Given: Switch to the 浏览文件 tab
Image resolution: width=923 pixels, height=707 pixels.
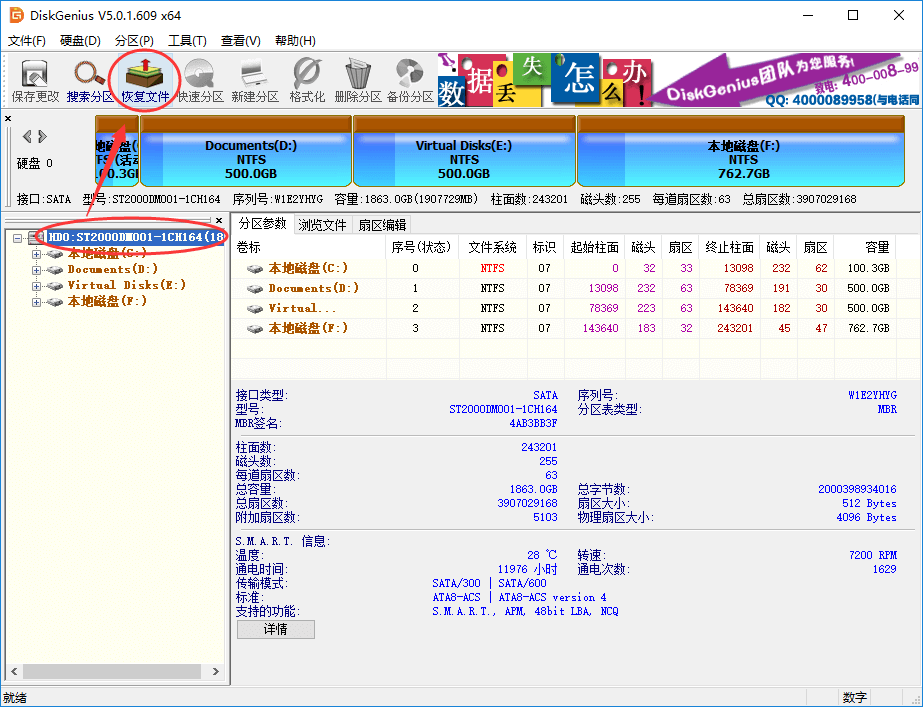Looking at the screenshot, I should pos(322,225).
